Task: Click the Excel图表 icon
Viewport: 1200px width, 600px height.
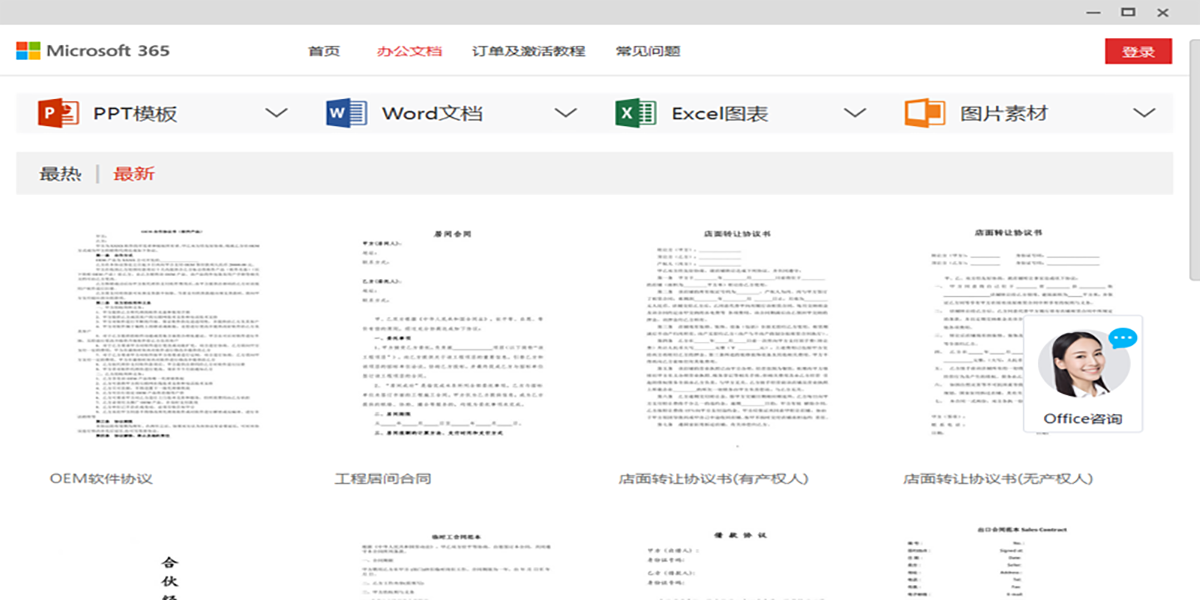Action: tap(636, 113)
